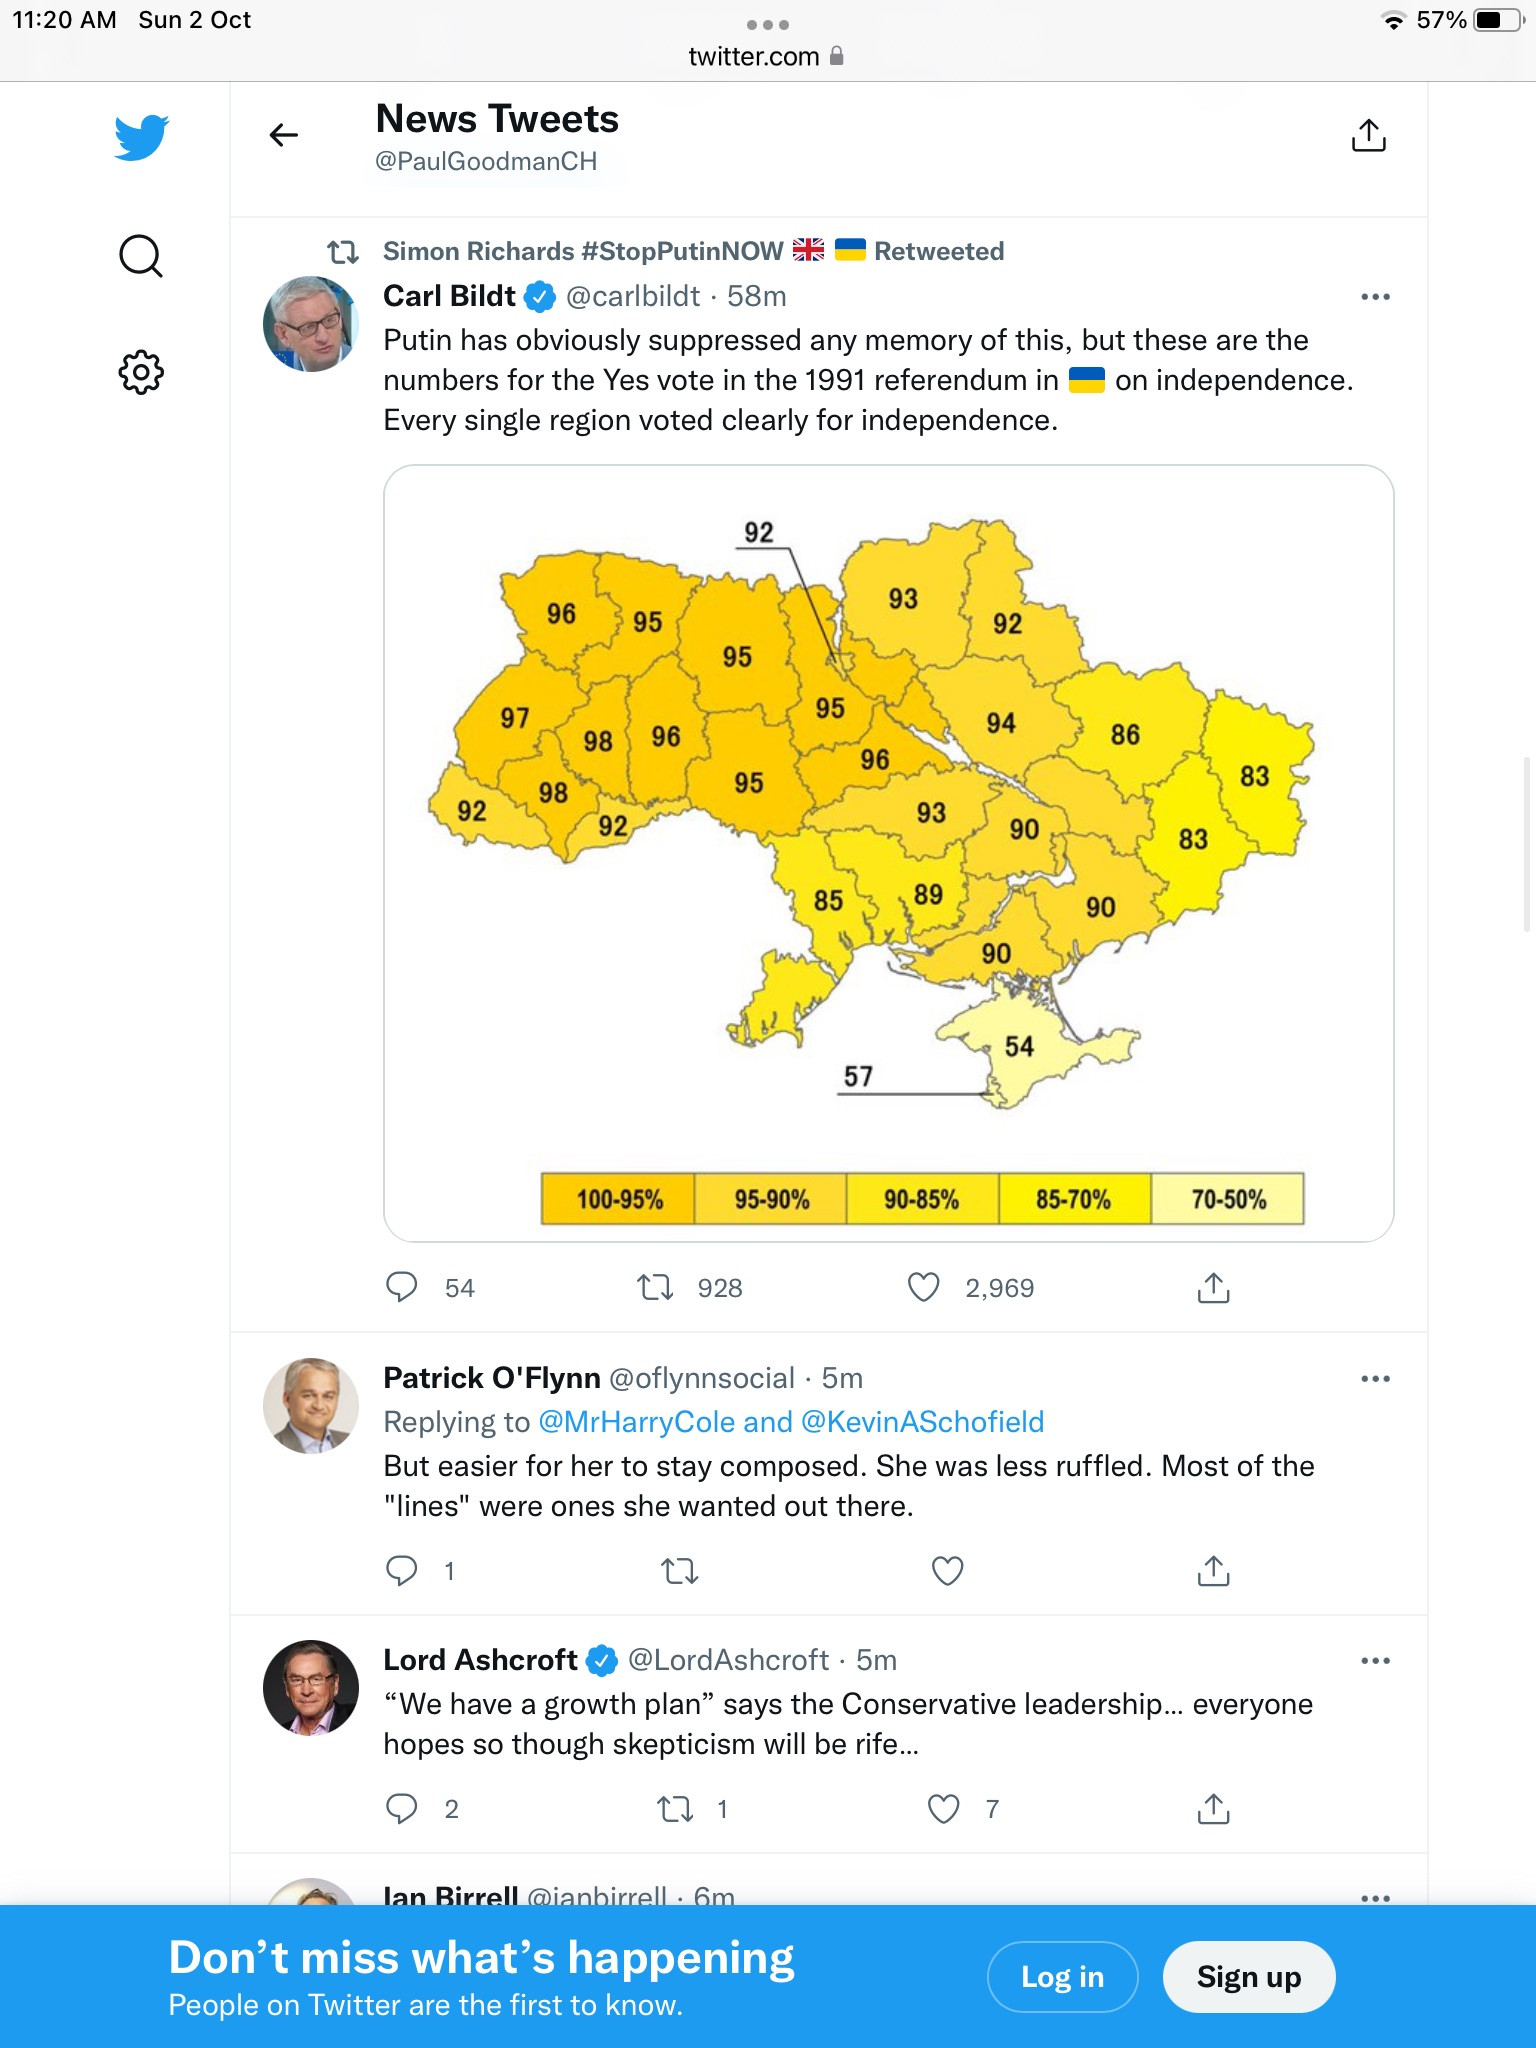Like Carl Bildt's tweet
The width and height of the screenshot is (1536, 2048).
coord(923,1287)
